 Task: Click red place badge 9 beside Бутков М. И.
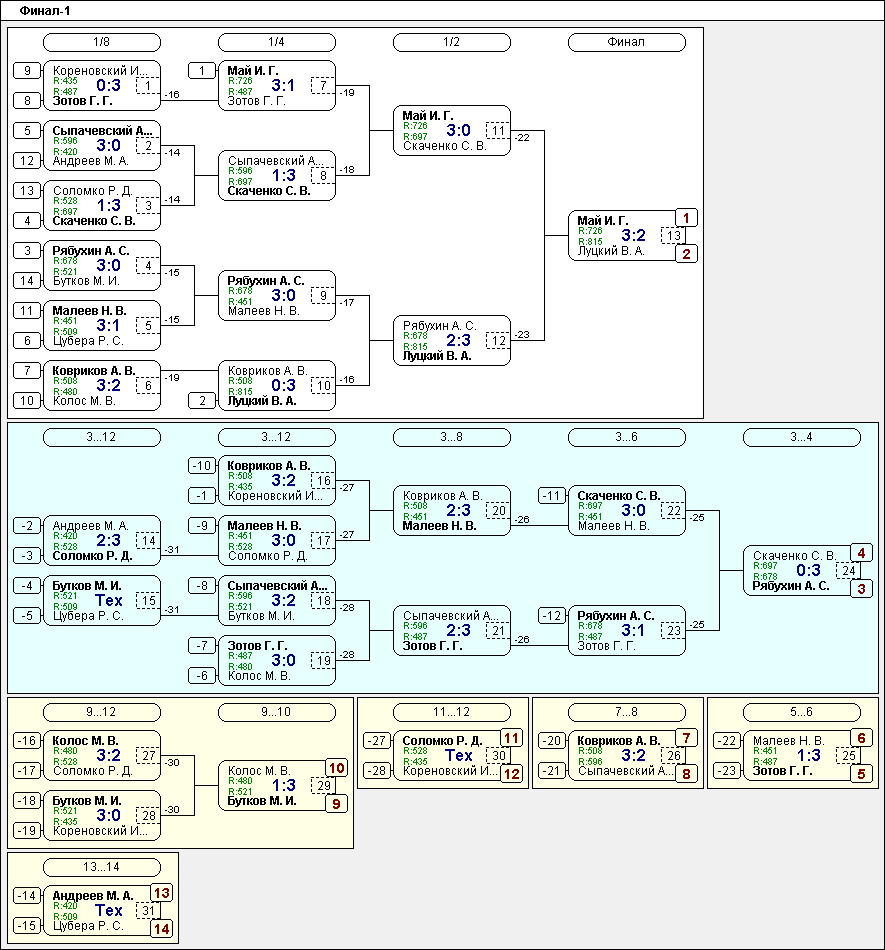click(336, 804)
